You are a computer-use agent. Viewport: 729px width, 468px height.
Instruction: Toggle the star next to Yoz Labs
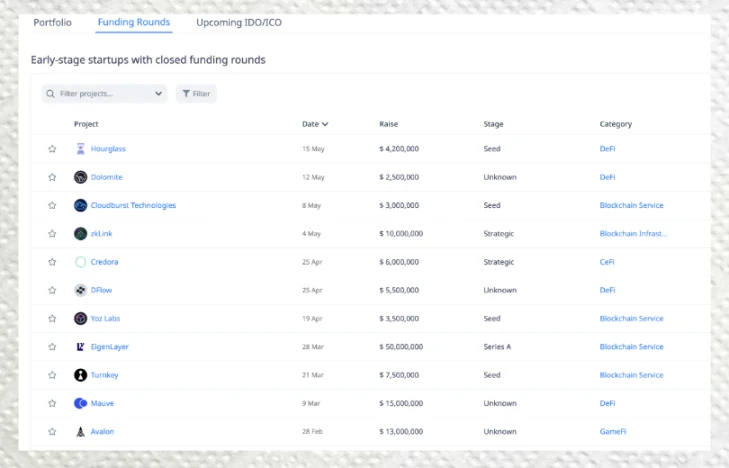pos(52,318)
